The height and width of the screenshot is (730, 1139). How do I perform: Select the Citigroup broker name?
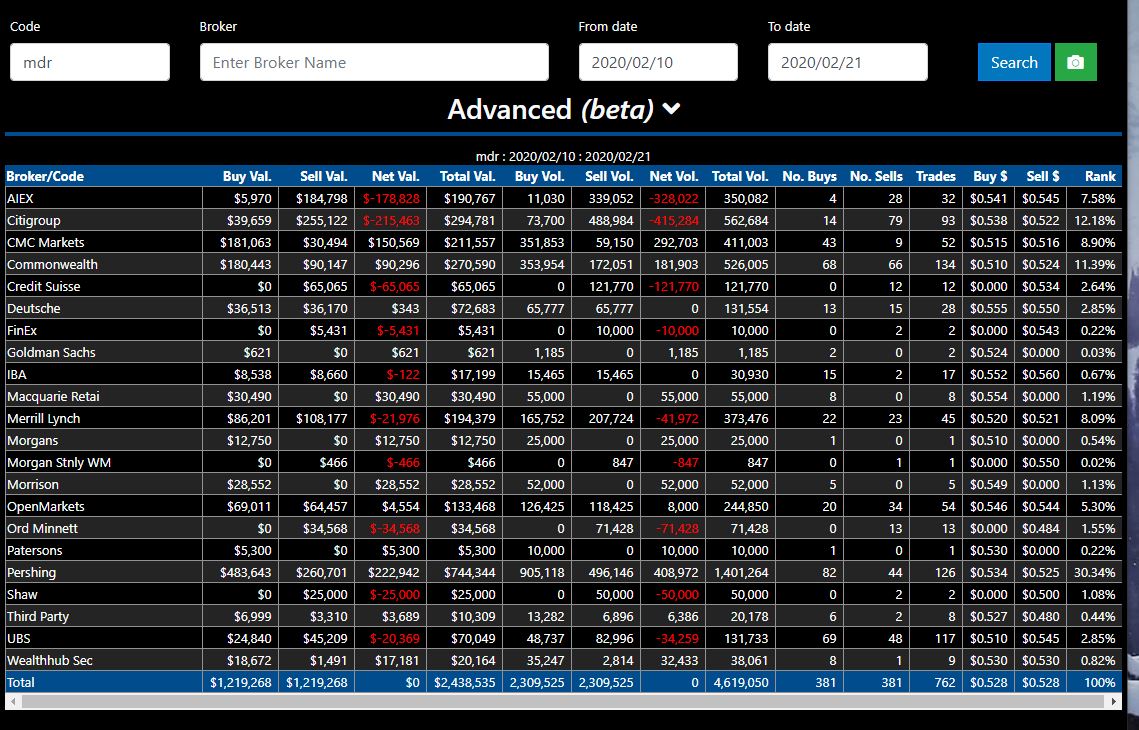point(33,220)
